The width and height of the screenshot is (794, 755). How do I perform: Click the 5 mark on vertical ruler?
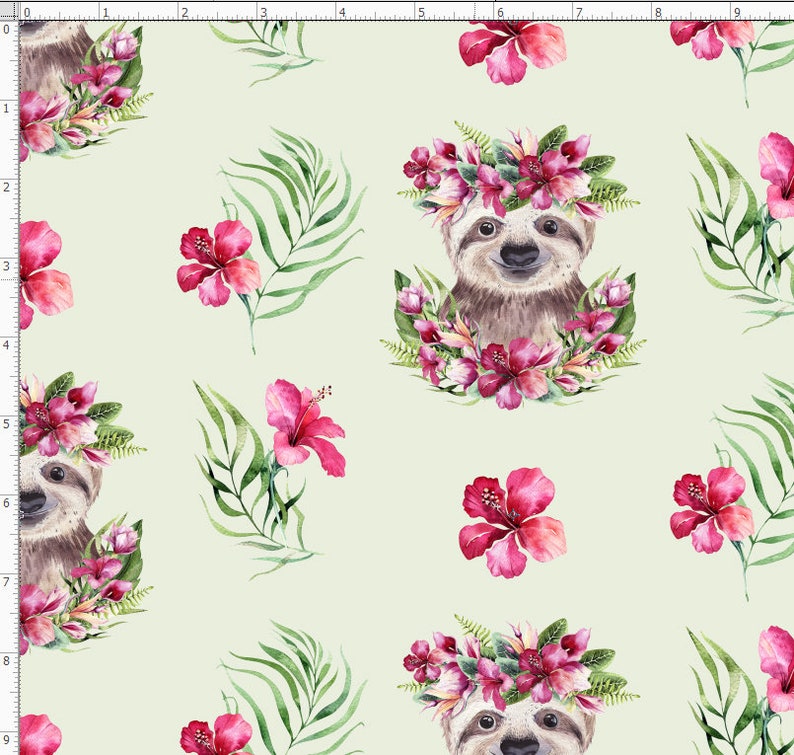6,424
